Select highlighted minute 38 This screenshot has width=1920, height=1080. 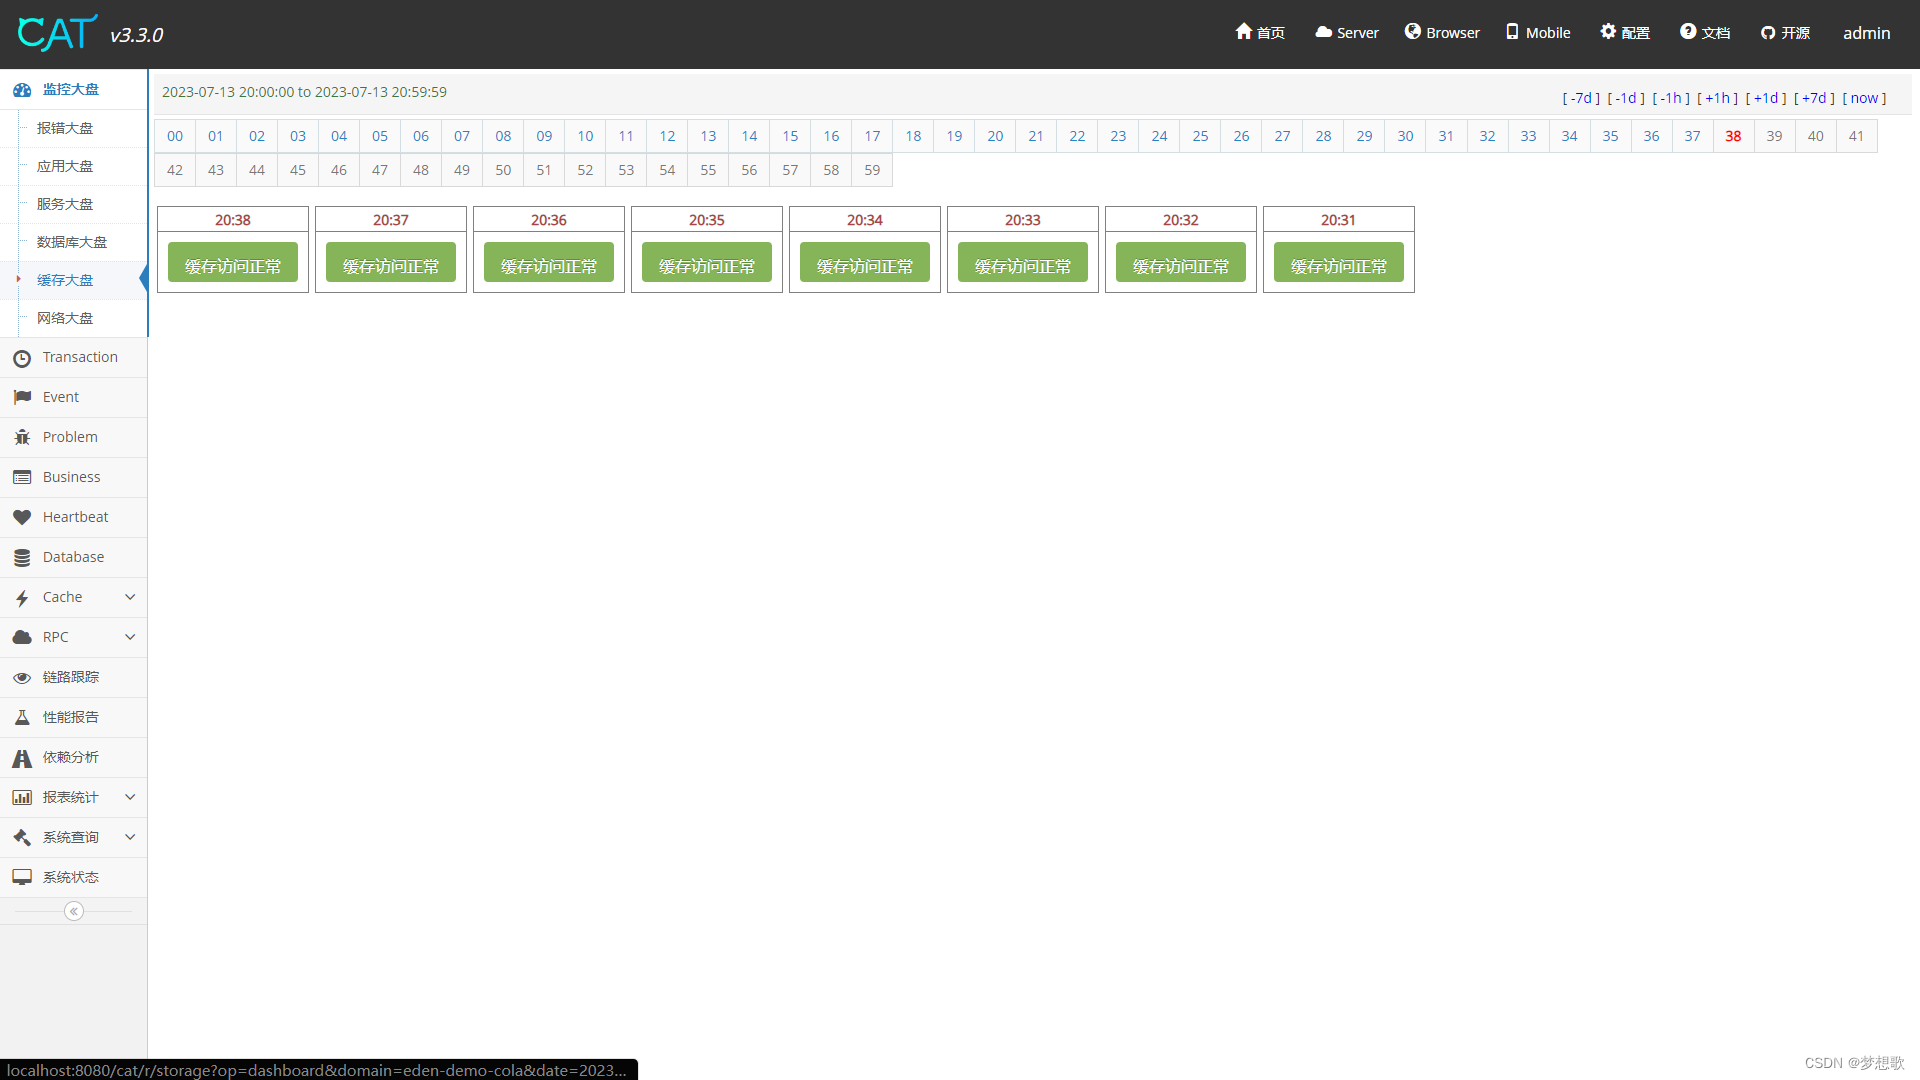[x=1733, y=136]
